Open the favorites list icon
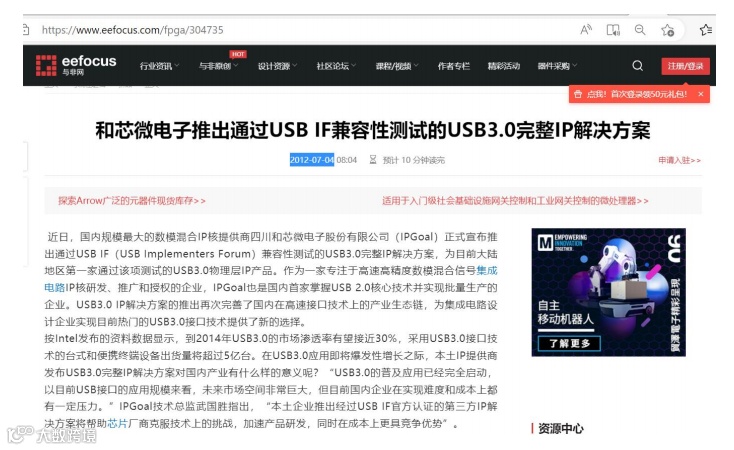This screenshot has width=734, height=450. (x=706, y=30)
